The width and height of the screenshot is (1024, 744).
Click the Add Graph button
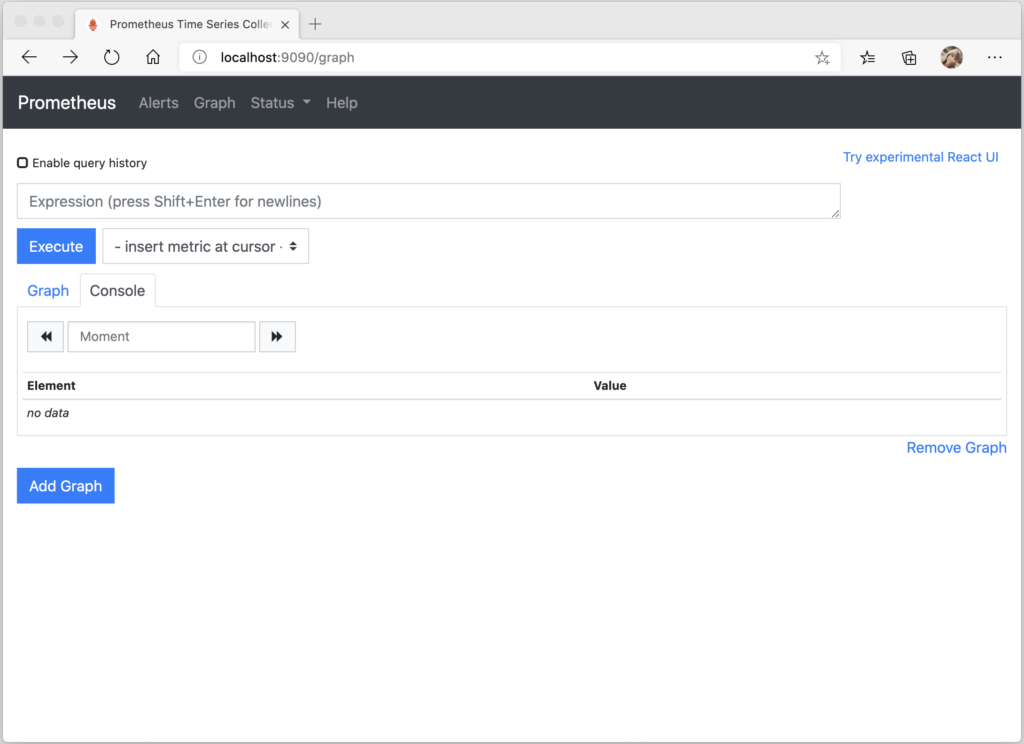[x=65, y=485]
